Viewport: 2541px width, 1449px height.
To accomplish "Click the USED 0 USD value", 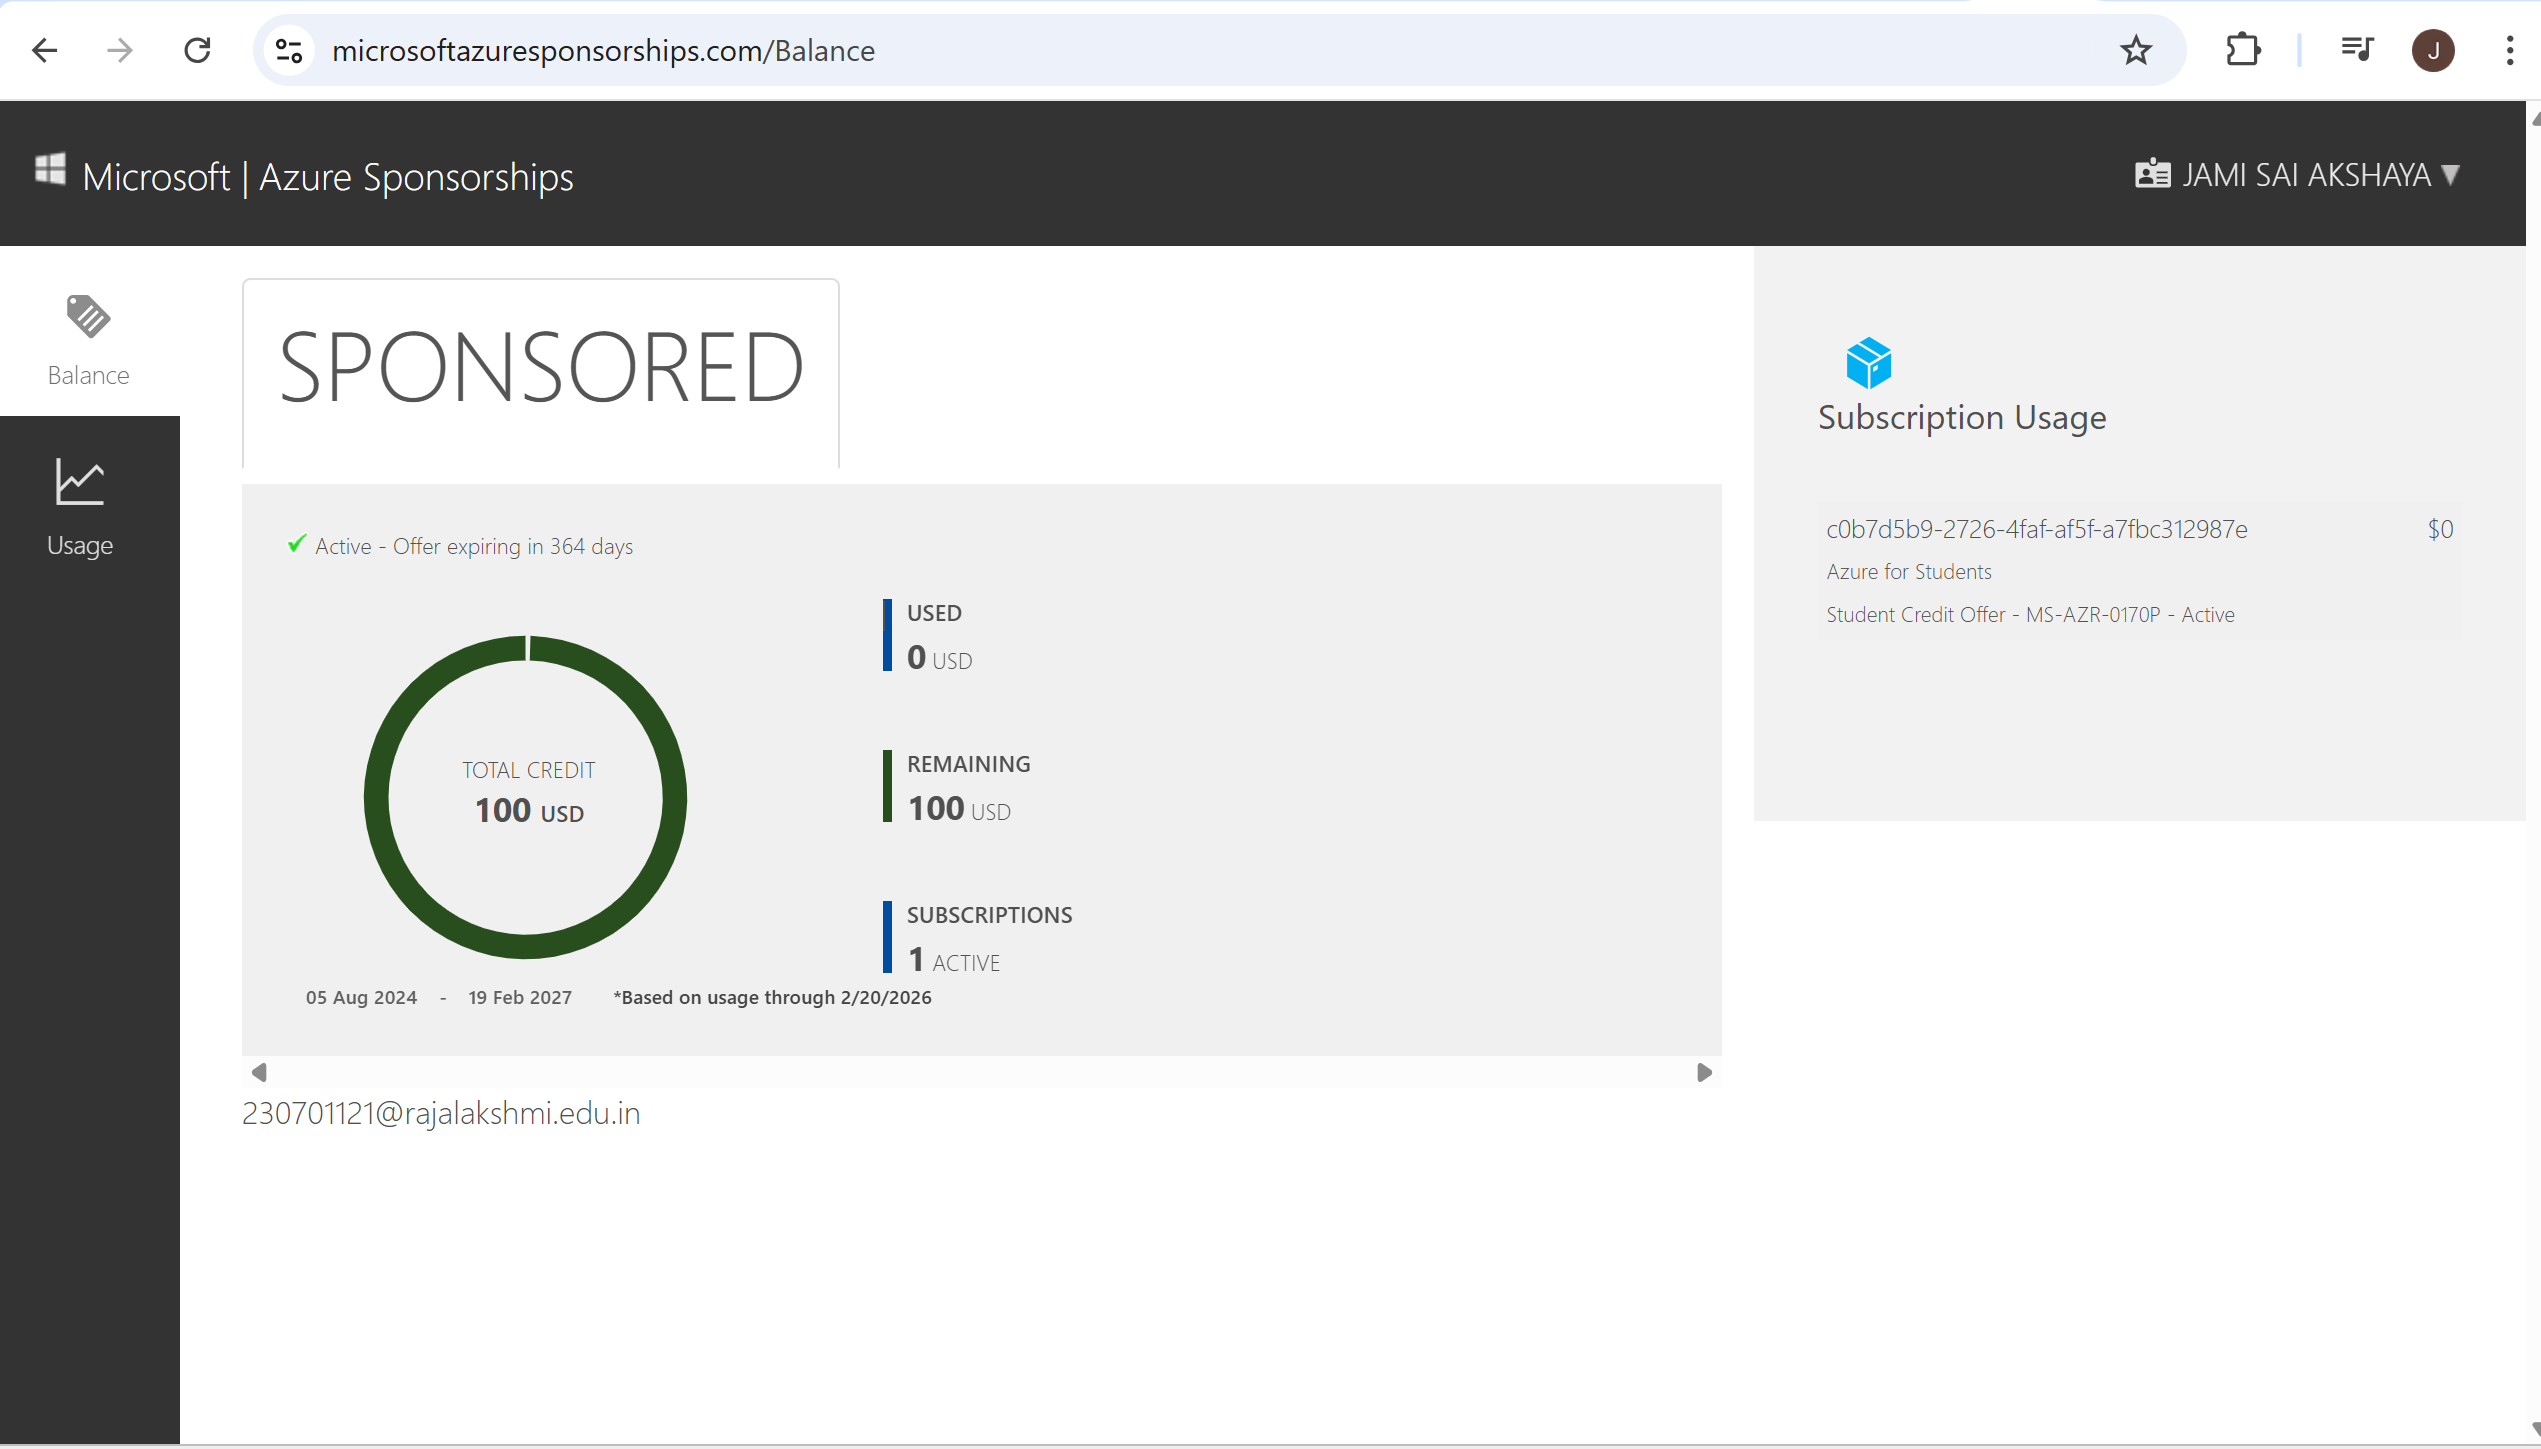I will pyautogui.click(x=939, y=658).
